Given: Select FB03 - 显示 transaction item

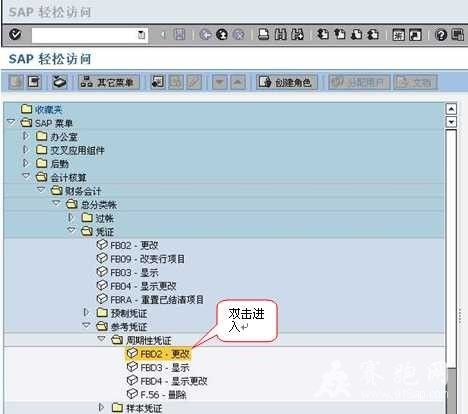Looking at the screenshot, I should (x=127, y=272).
